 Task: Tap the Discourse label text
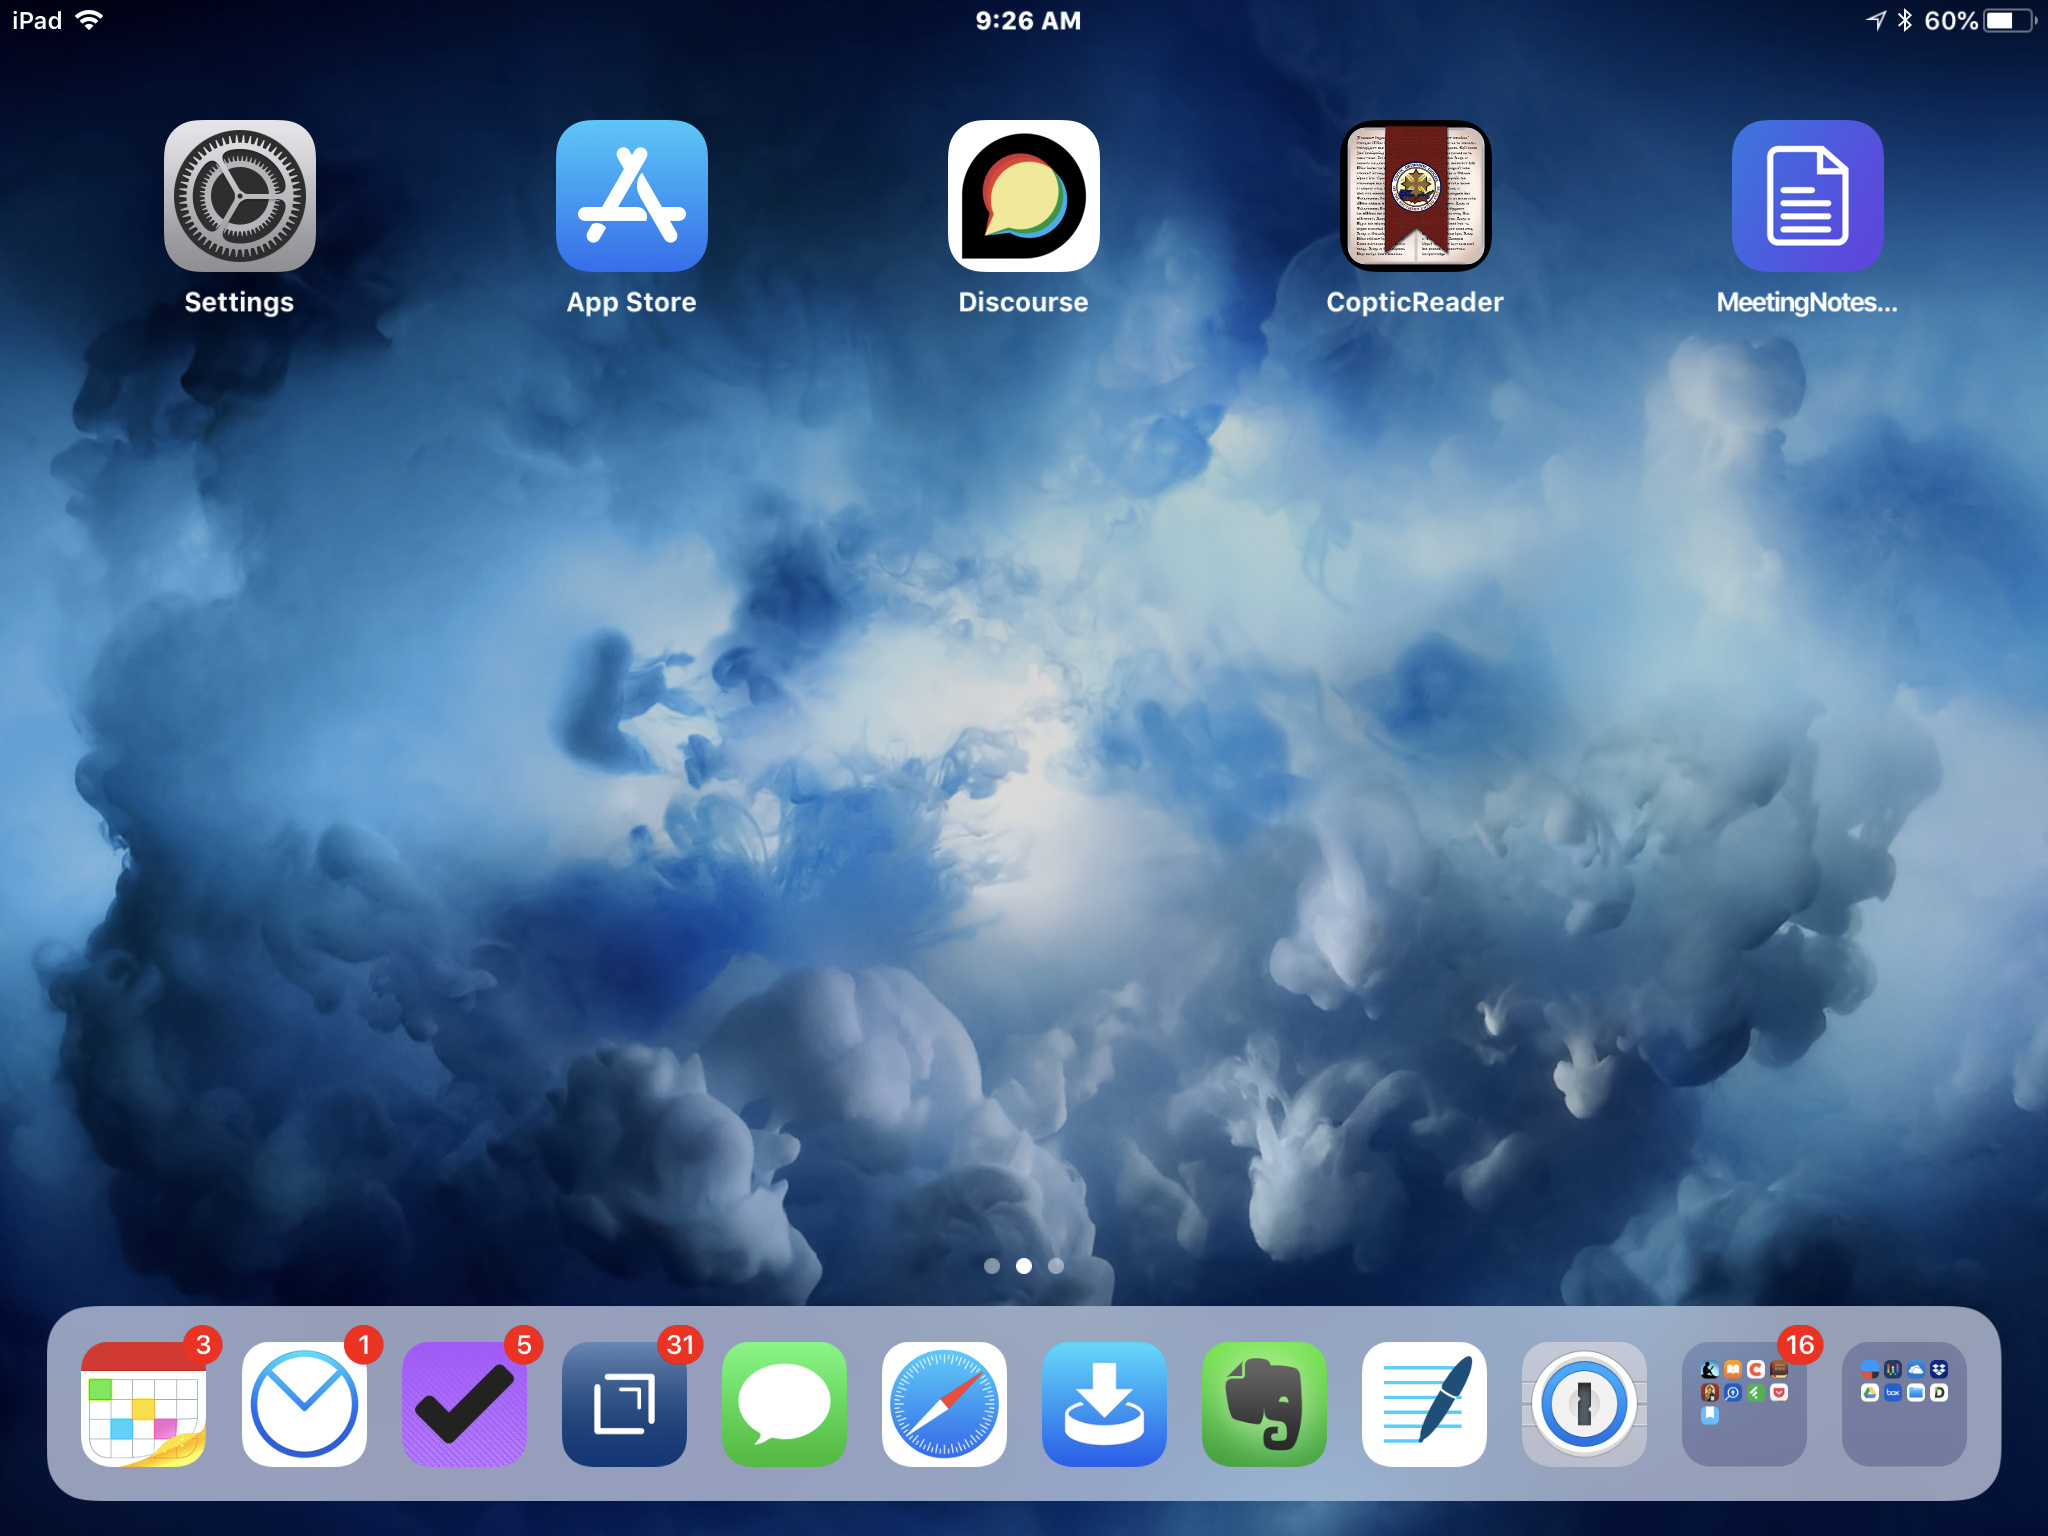[1023, 302]
